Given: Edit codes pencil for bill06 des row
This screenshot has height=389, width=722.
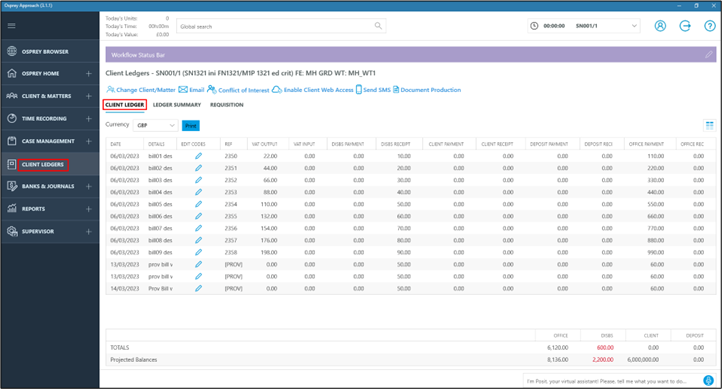Looking at the screenshot, I should (198, 216).
